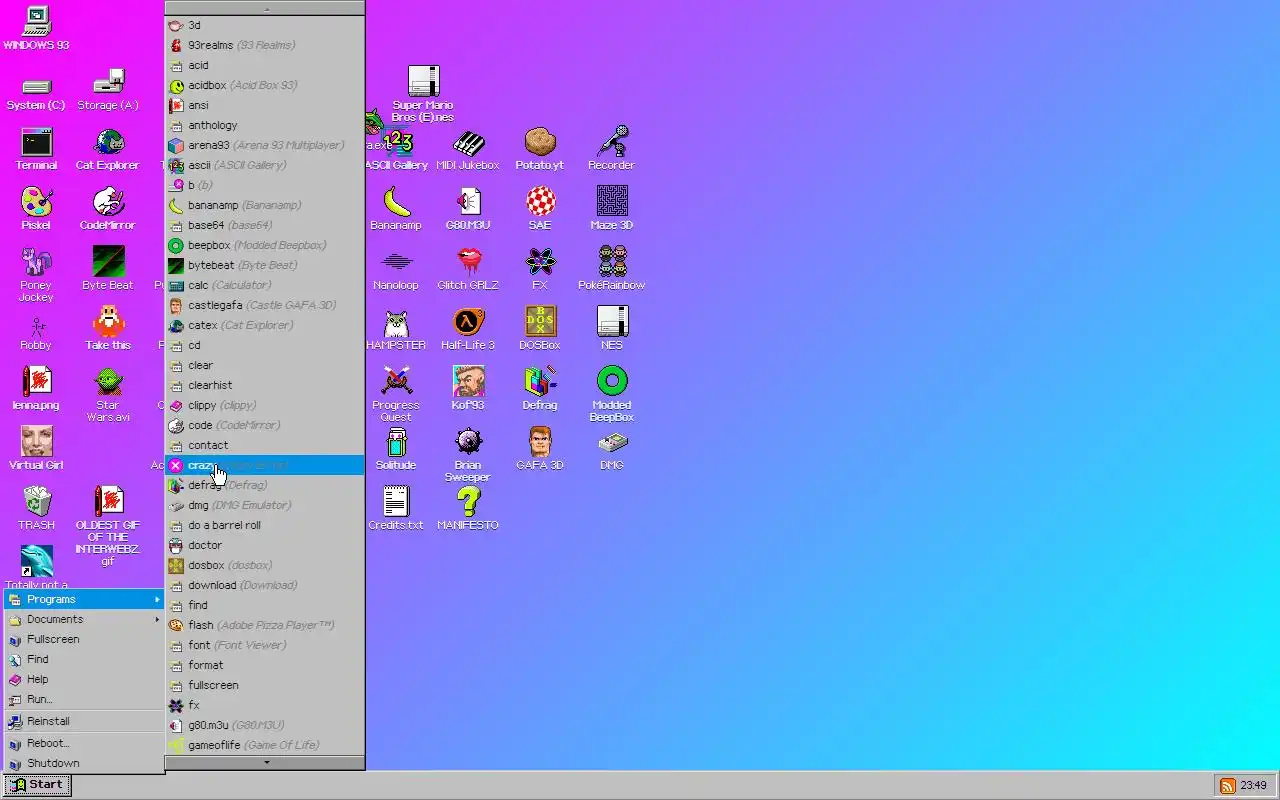Choose Reinstall in Start menu
Image resolution: width=1280 pixels, height=800 pixels.
84,721
